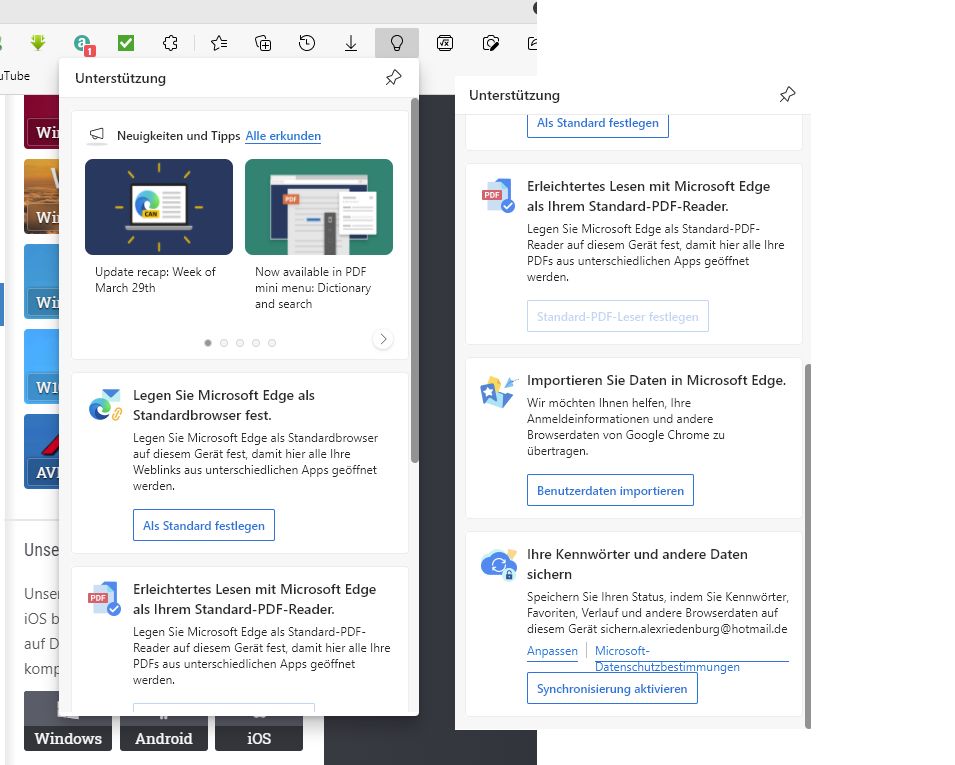
Task: Click the 'Synchronisierung aktivieren' button
Action: [612, 688]
